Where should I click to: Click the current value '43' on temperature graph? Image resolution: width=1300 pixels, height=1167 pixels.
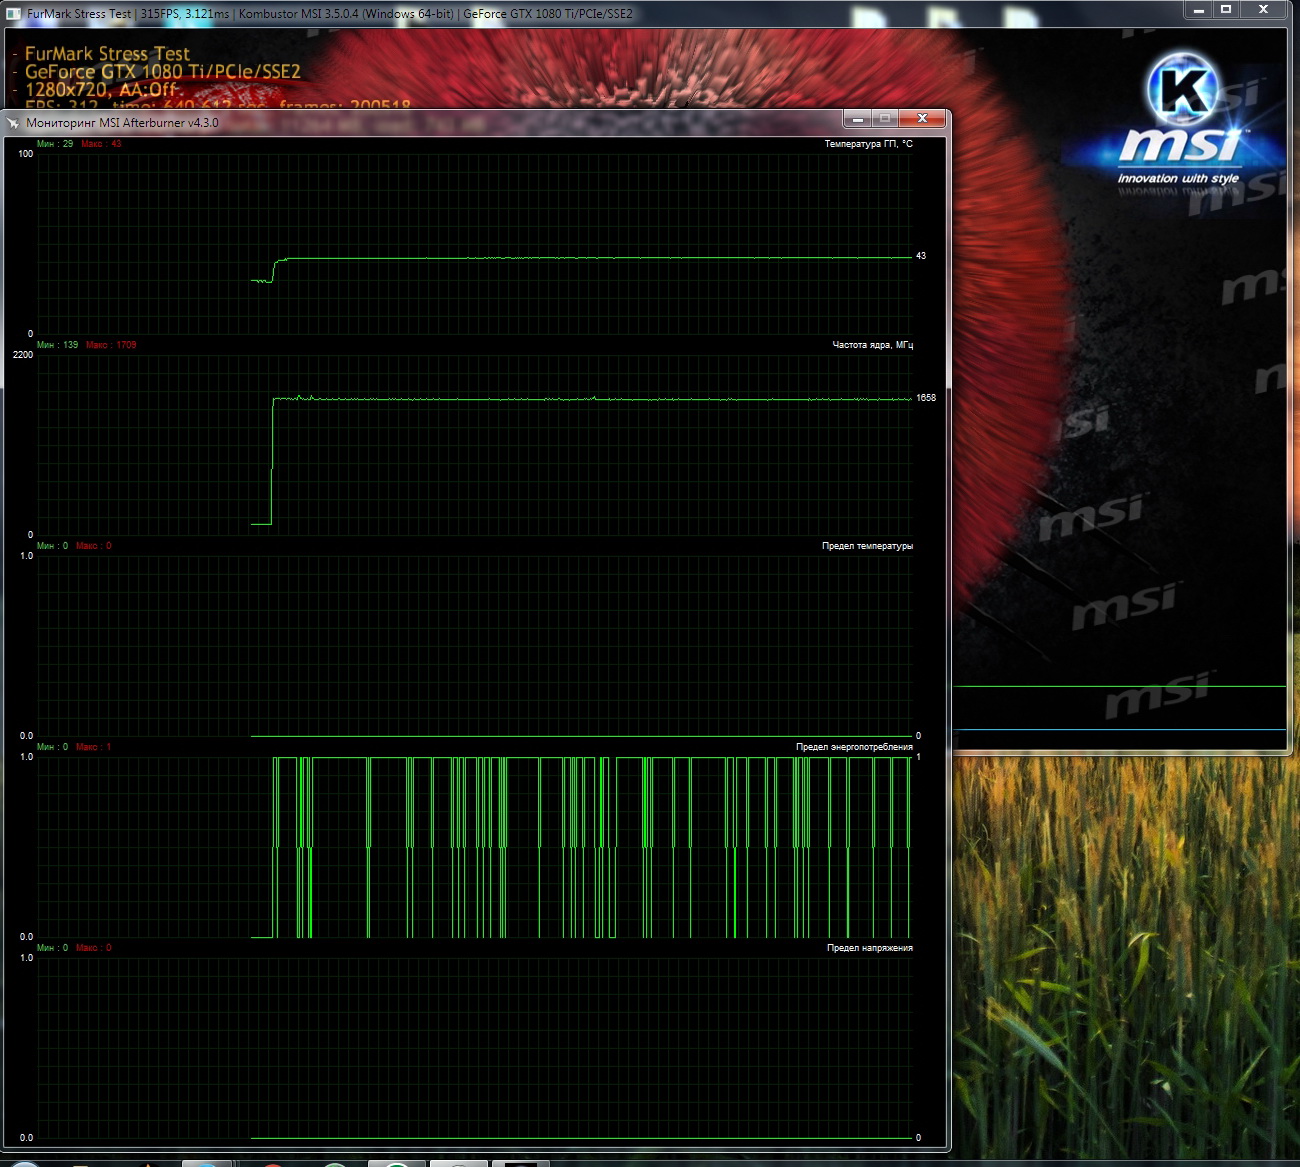click(921, 256)
